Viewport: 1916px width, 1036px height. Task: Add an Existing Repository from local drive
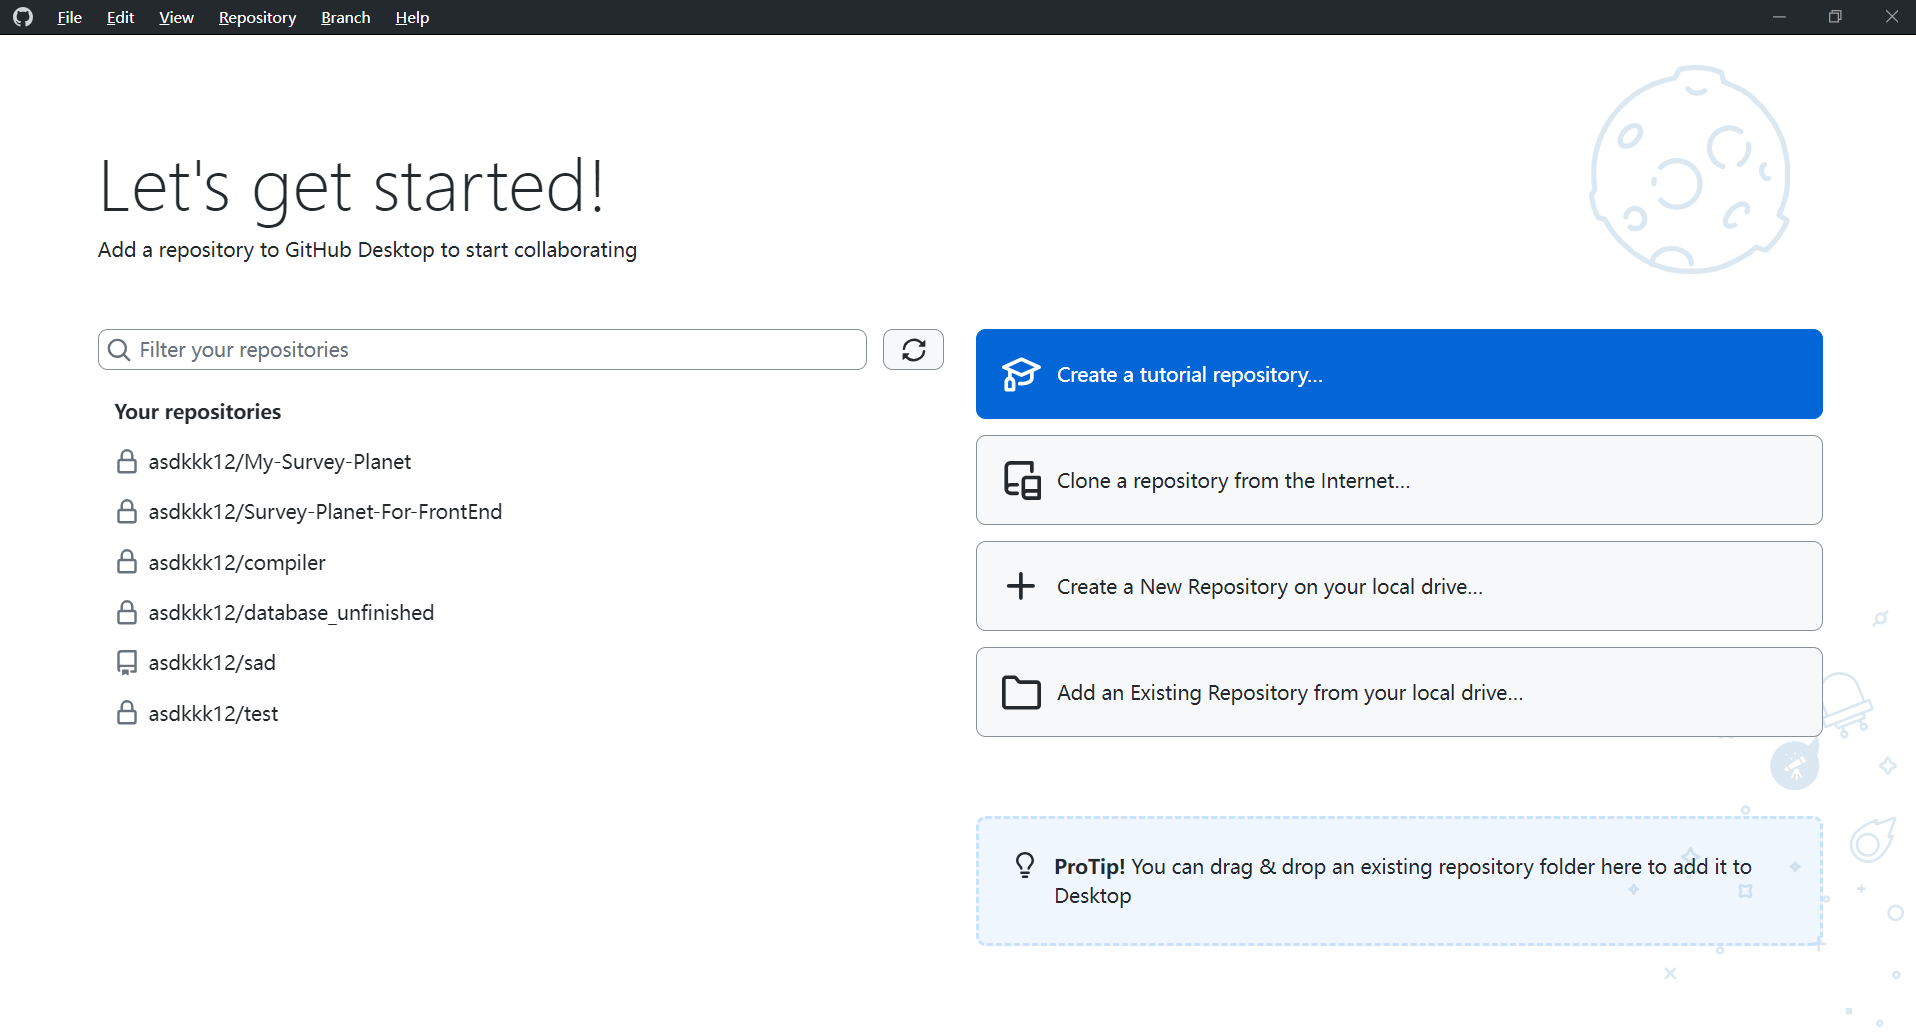coord(1398,692)
